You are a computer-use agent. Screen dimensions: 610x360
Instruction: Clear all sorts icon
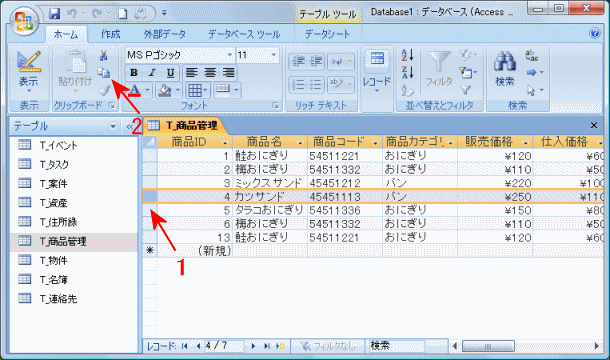tap(407, 90)
